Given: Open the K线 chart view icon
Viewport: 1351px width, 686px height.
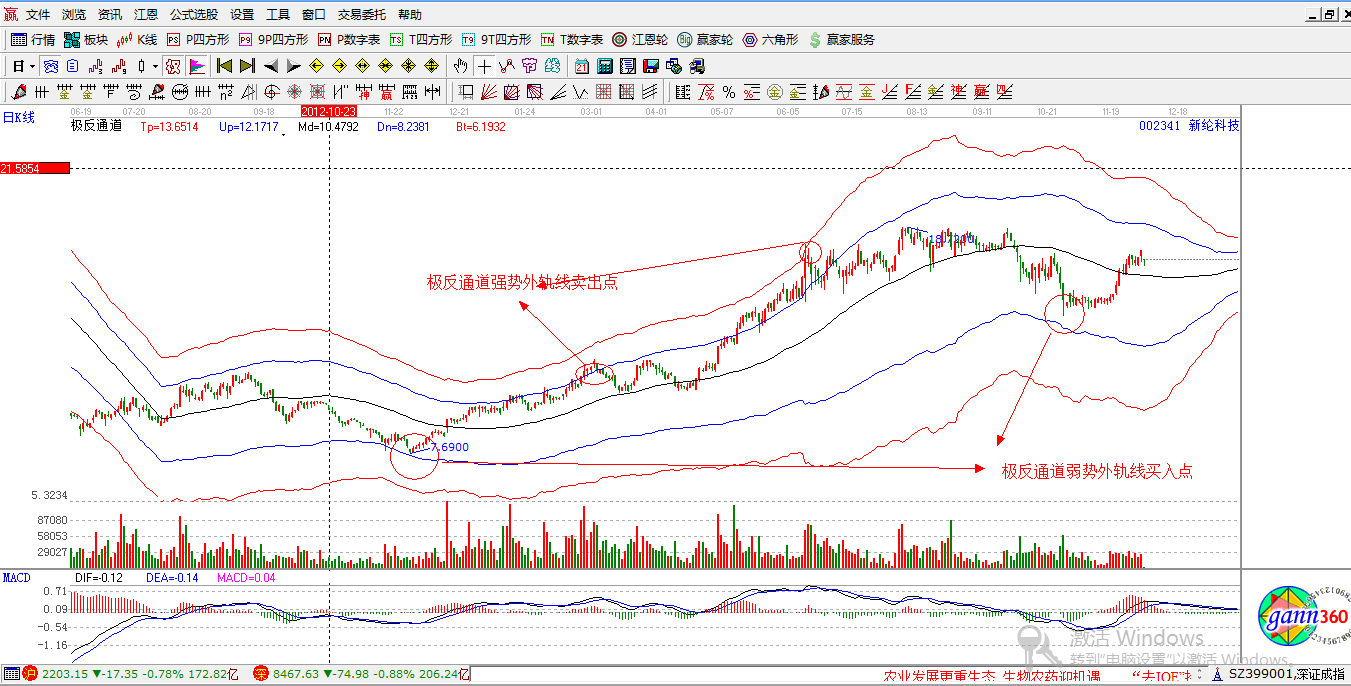Looking at the screenshot, I should 124,40.
